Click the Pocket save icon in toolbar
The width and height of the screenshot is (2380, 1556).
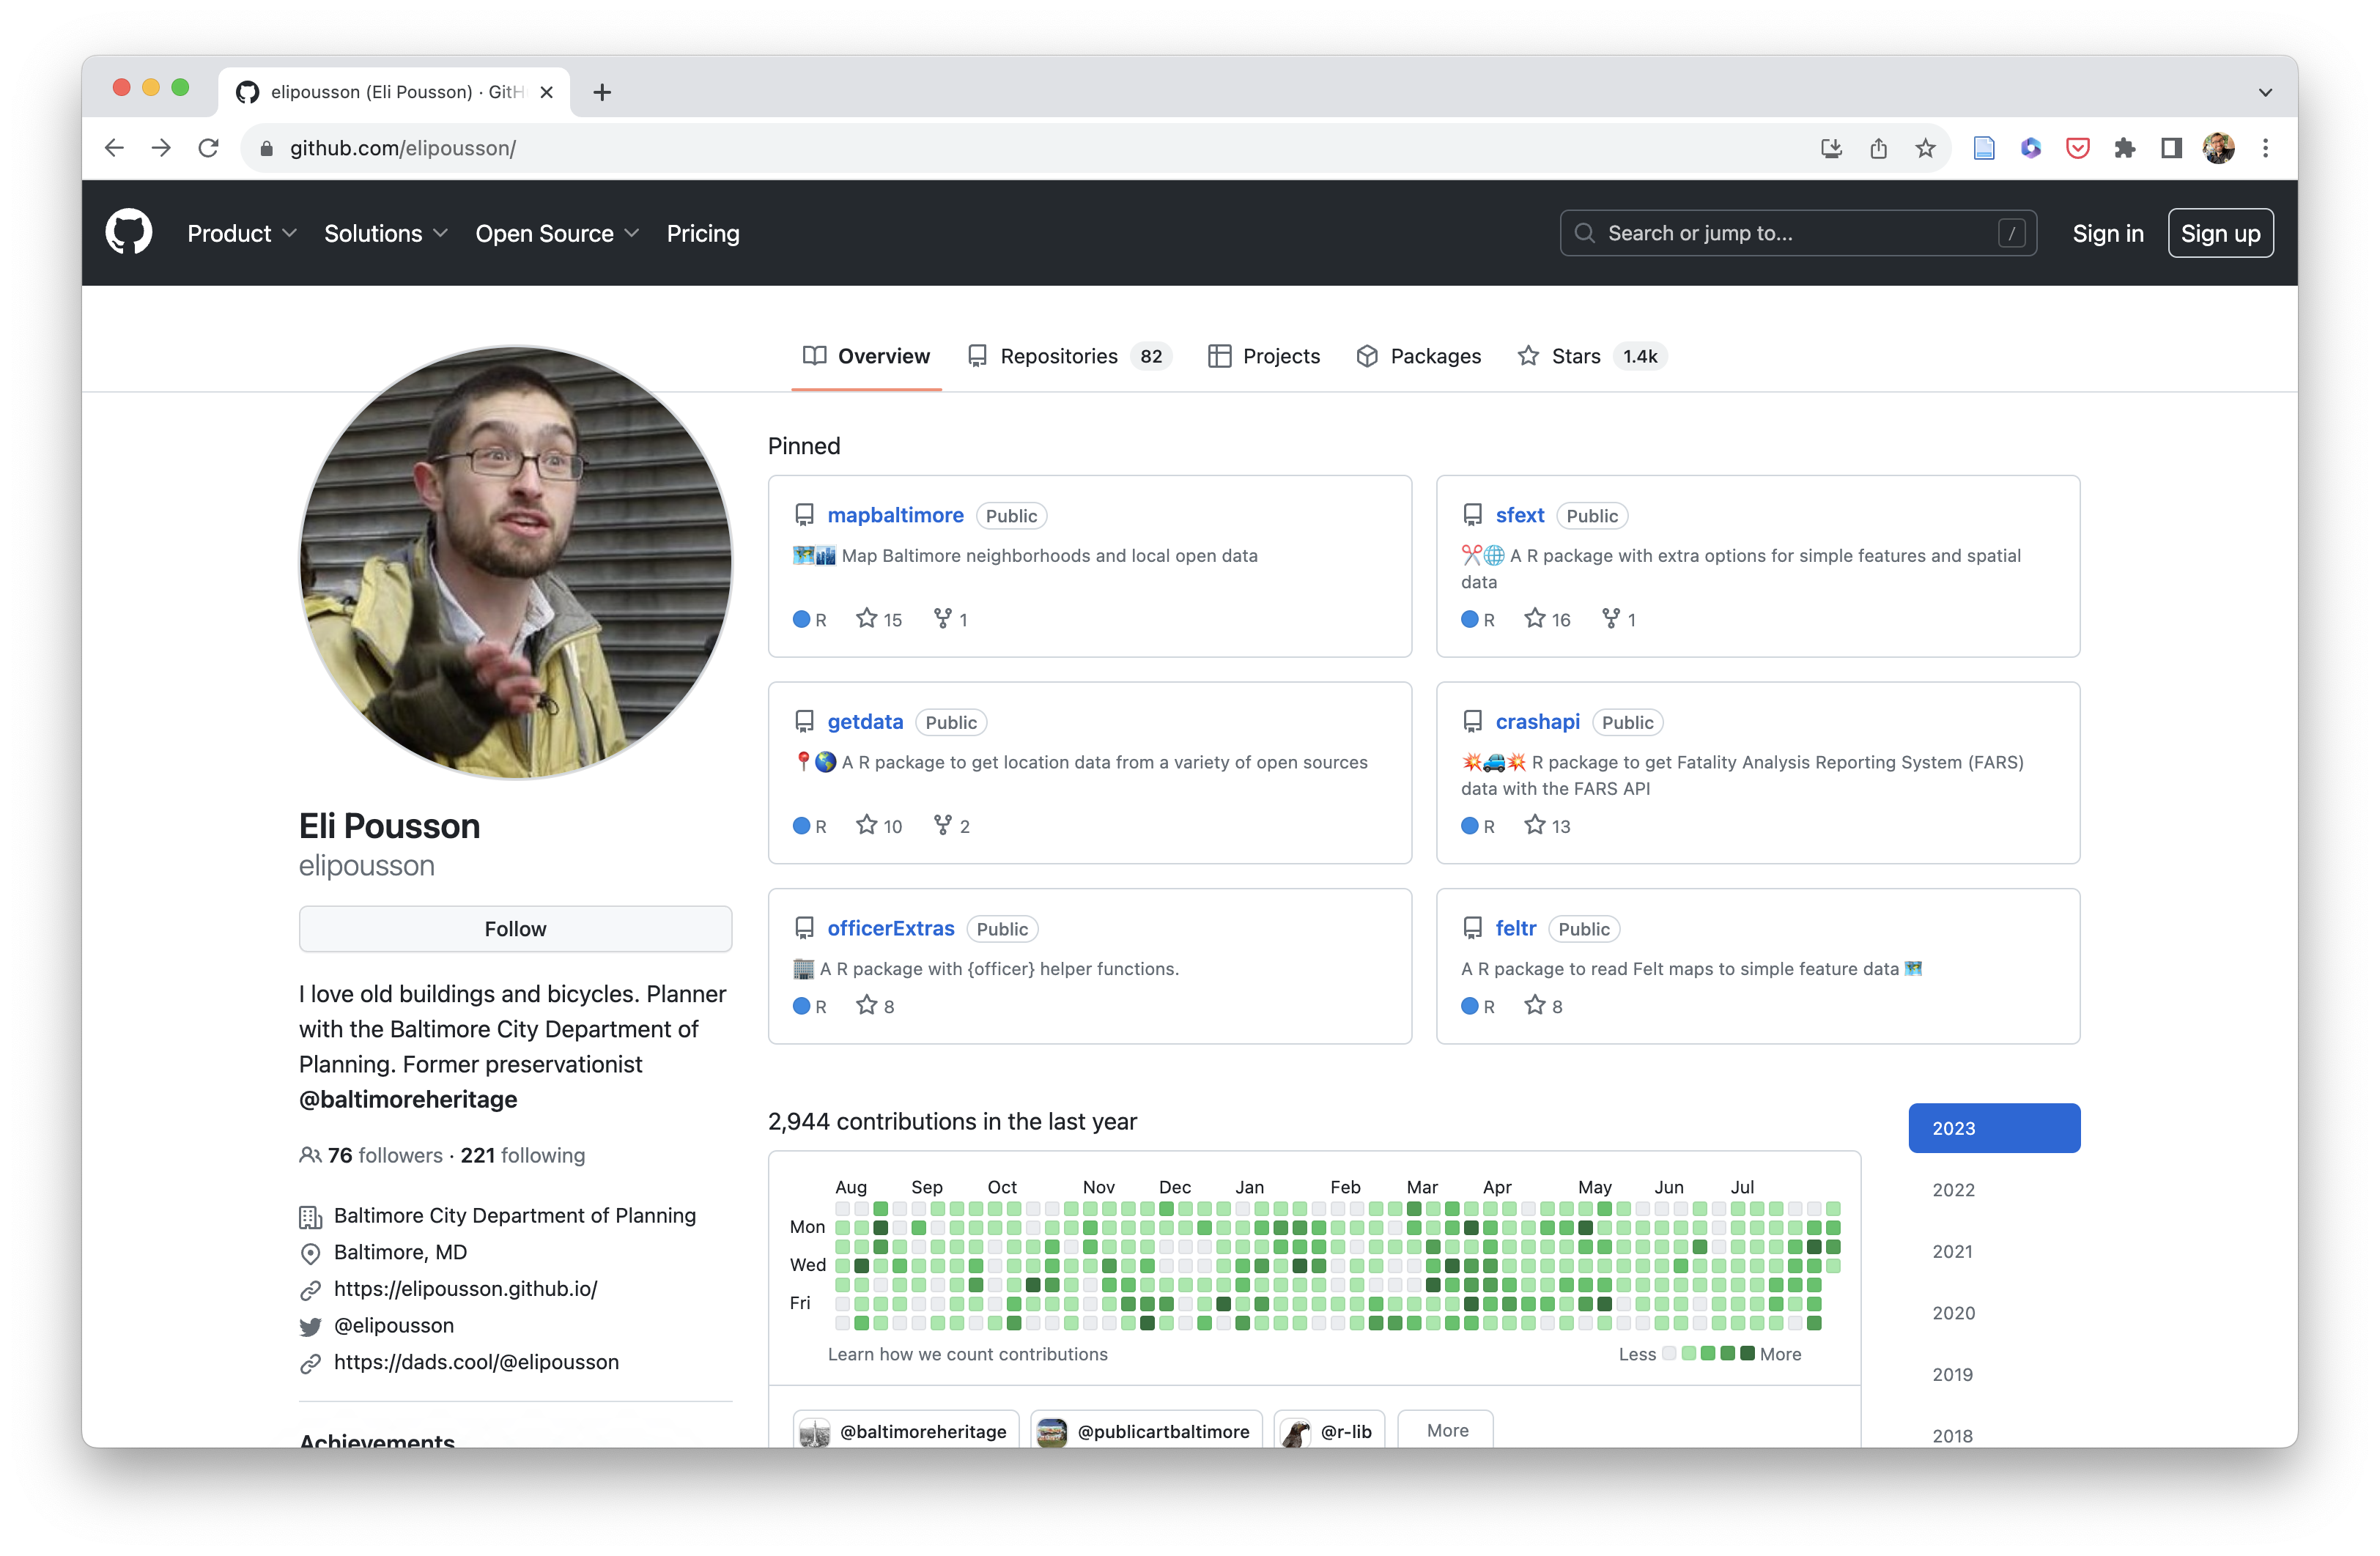click(x=2077, y=148)
